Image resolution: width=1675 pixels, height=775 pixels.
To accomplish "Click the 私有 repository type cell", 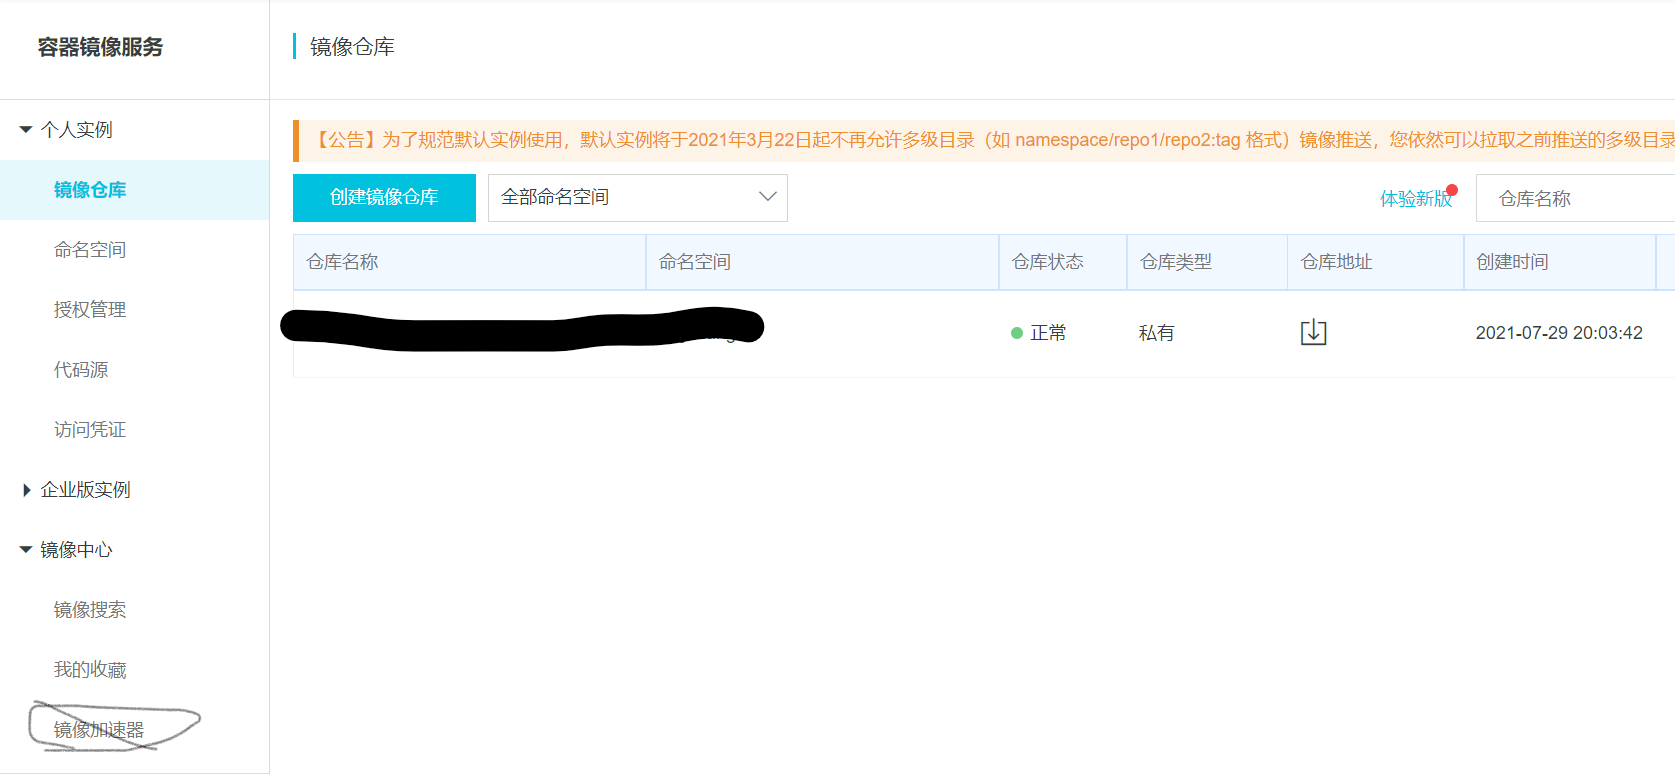I will pyautogui.click(x=1157, y=333).
